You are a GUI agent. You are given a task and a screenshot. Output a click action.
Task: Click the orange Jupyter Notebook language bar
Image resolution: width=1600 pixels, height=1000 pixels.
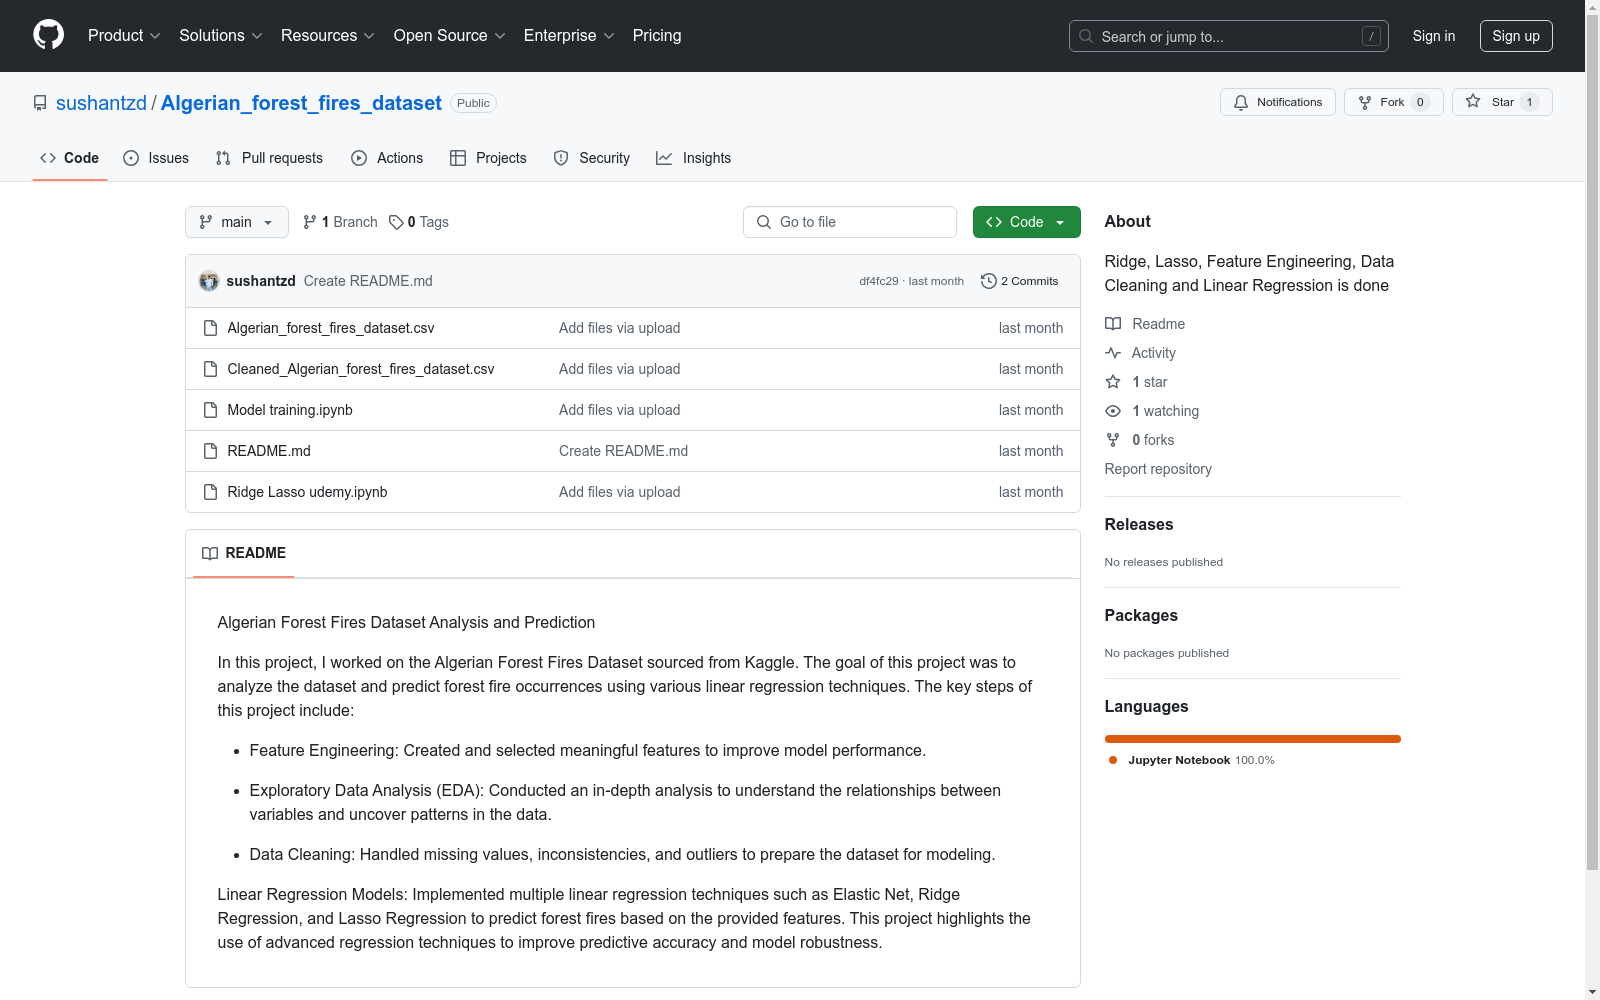point(1252,739)
